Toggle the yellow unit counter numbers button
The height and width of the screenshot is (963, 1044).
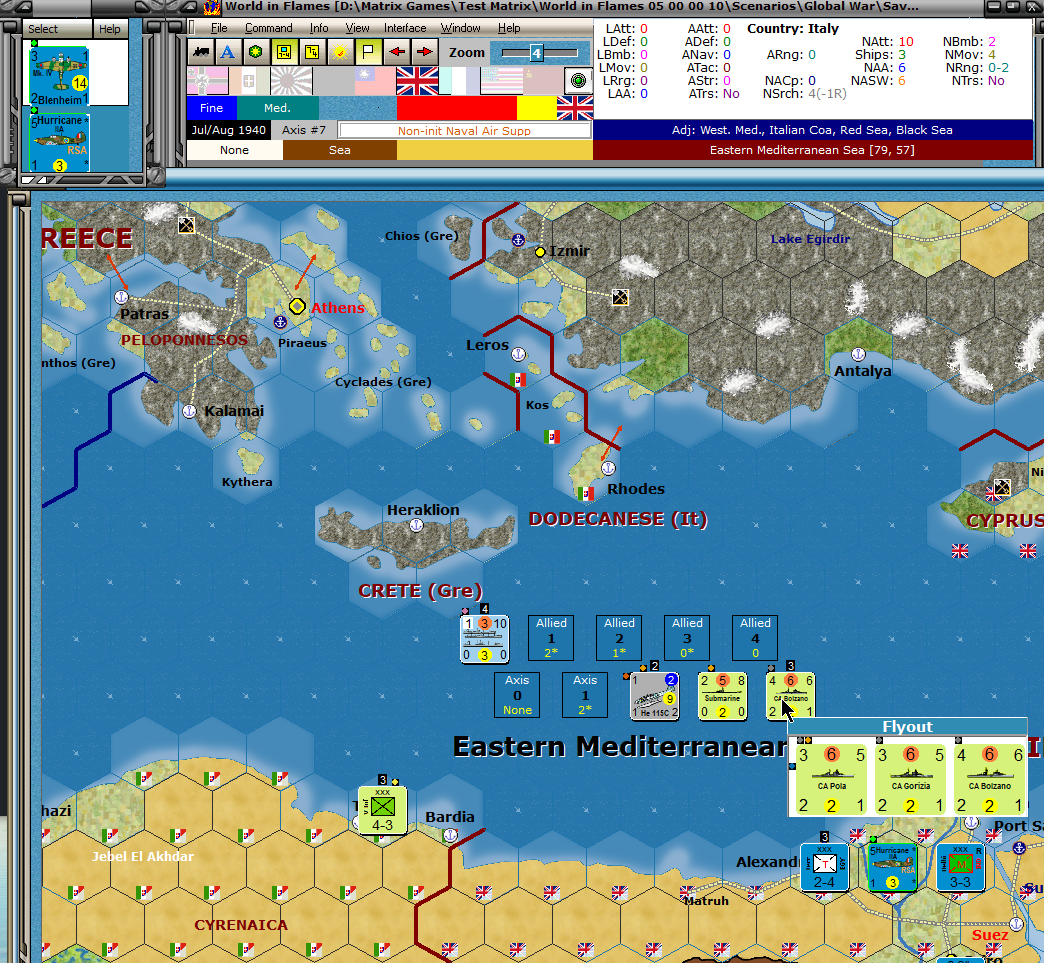[312, 53]
